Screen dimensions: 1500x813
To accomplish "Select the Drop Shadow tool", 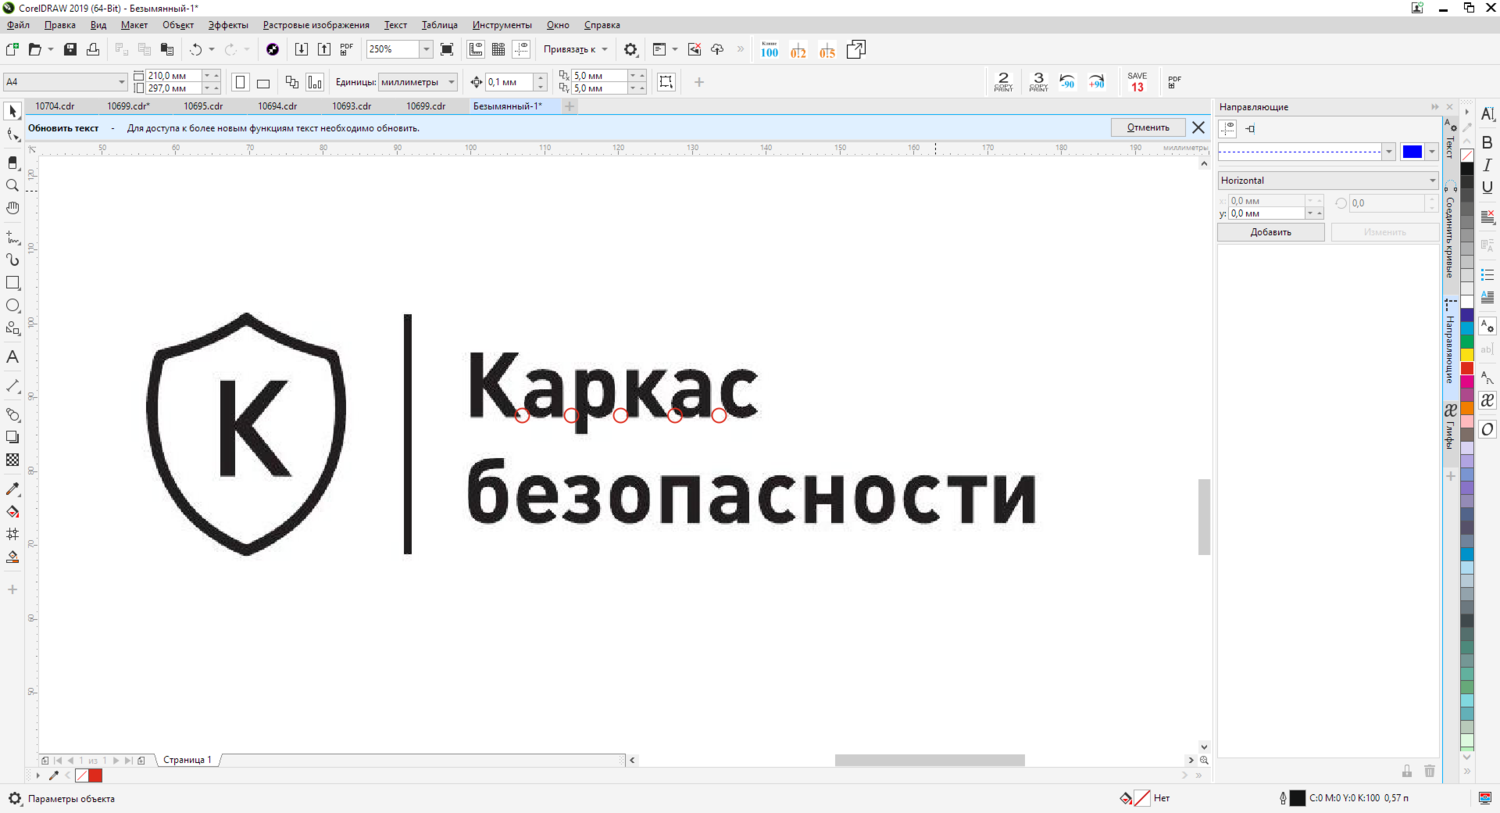I will click(13, 437).
